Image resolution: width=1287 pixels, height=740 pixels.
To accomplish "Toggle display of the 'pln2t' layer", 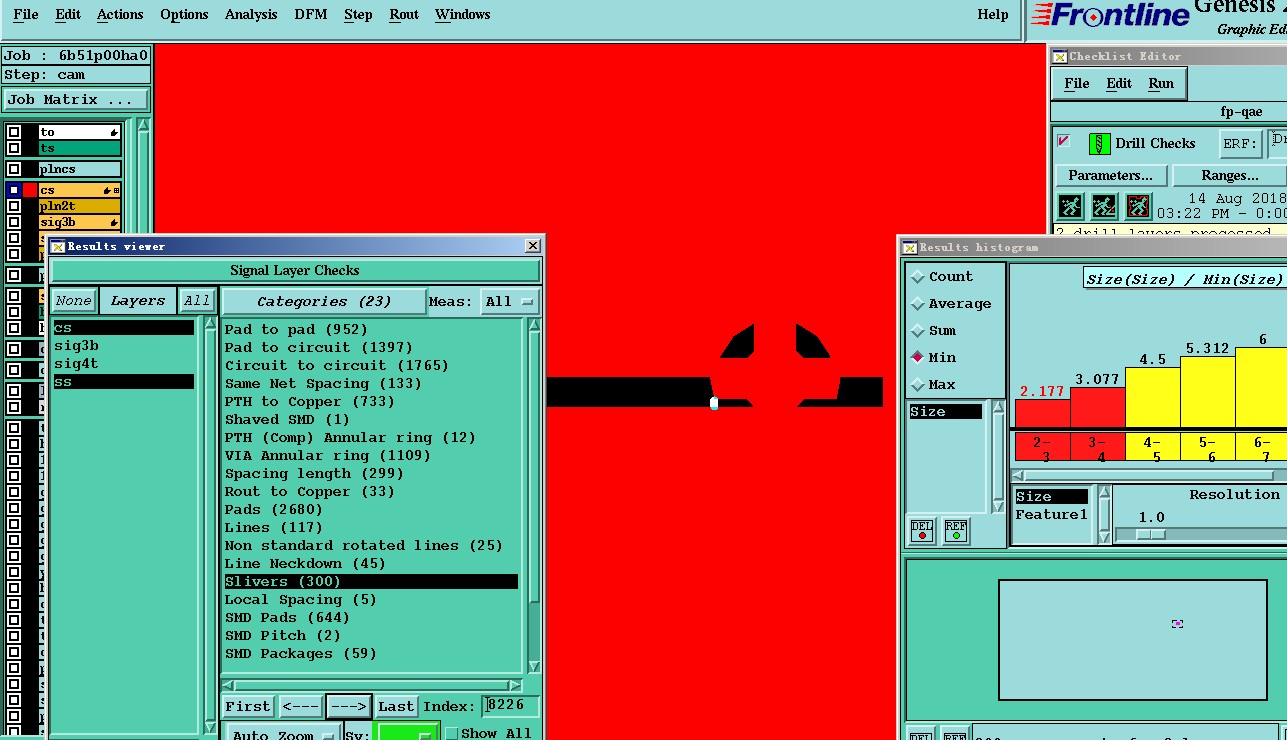I will coord(14,206).
